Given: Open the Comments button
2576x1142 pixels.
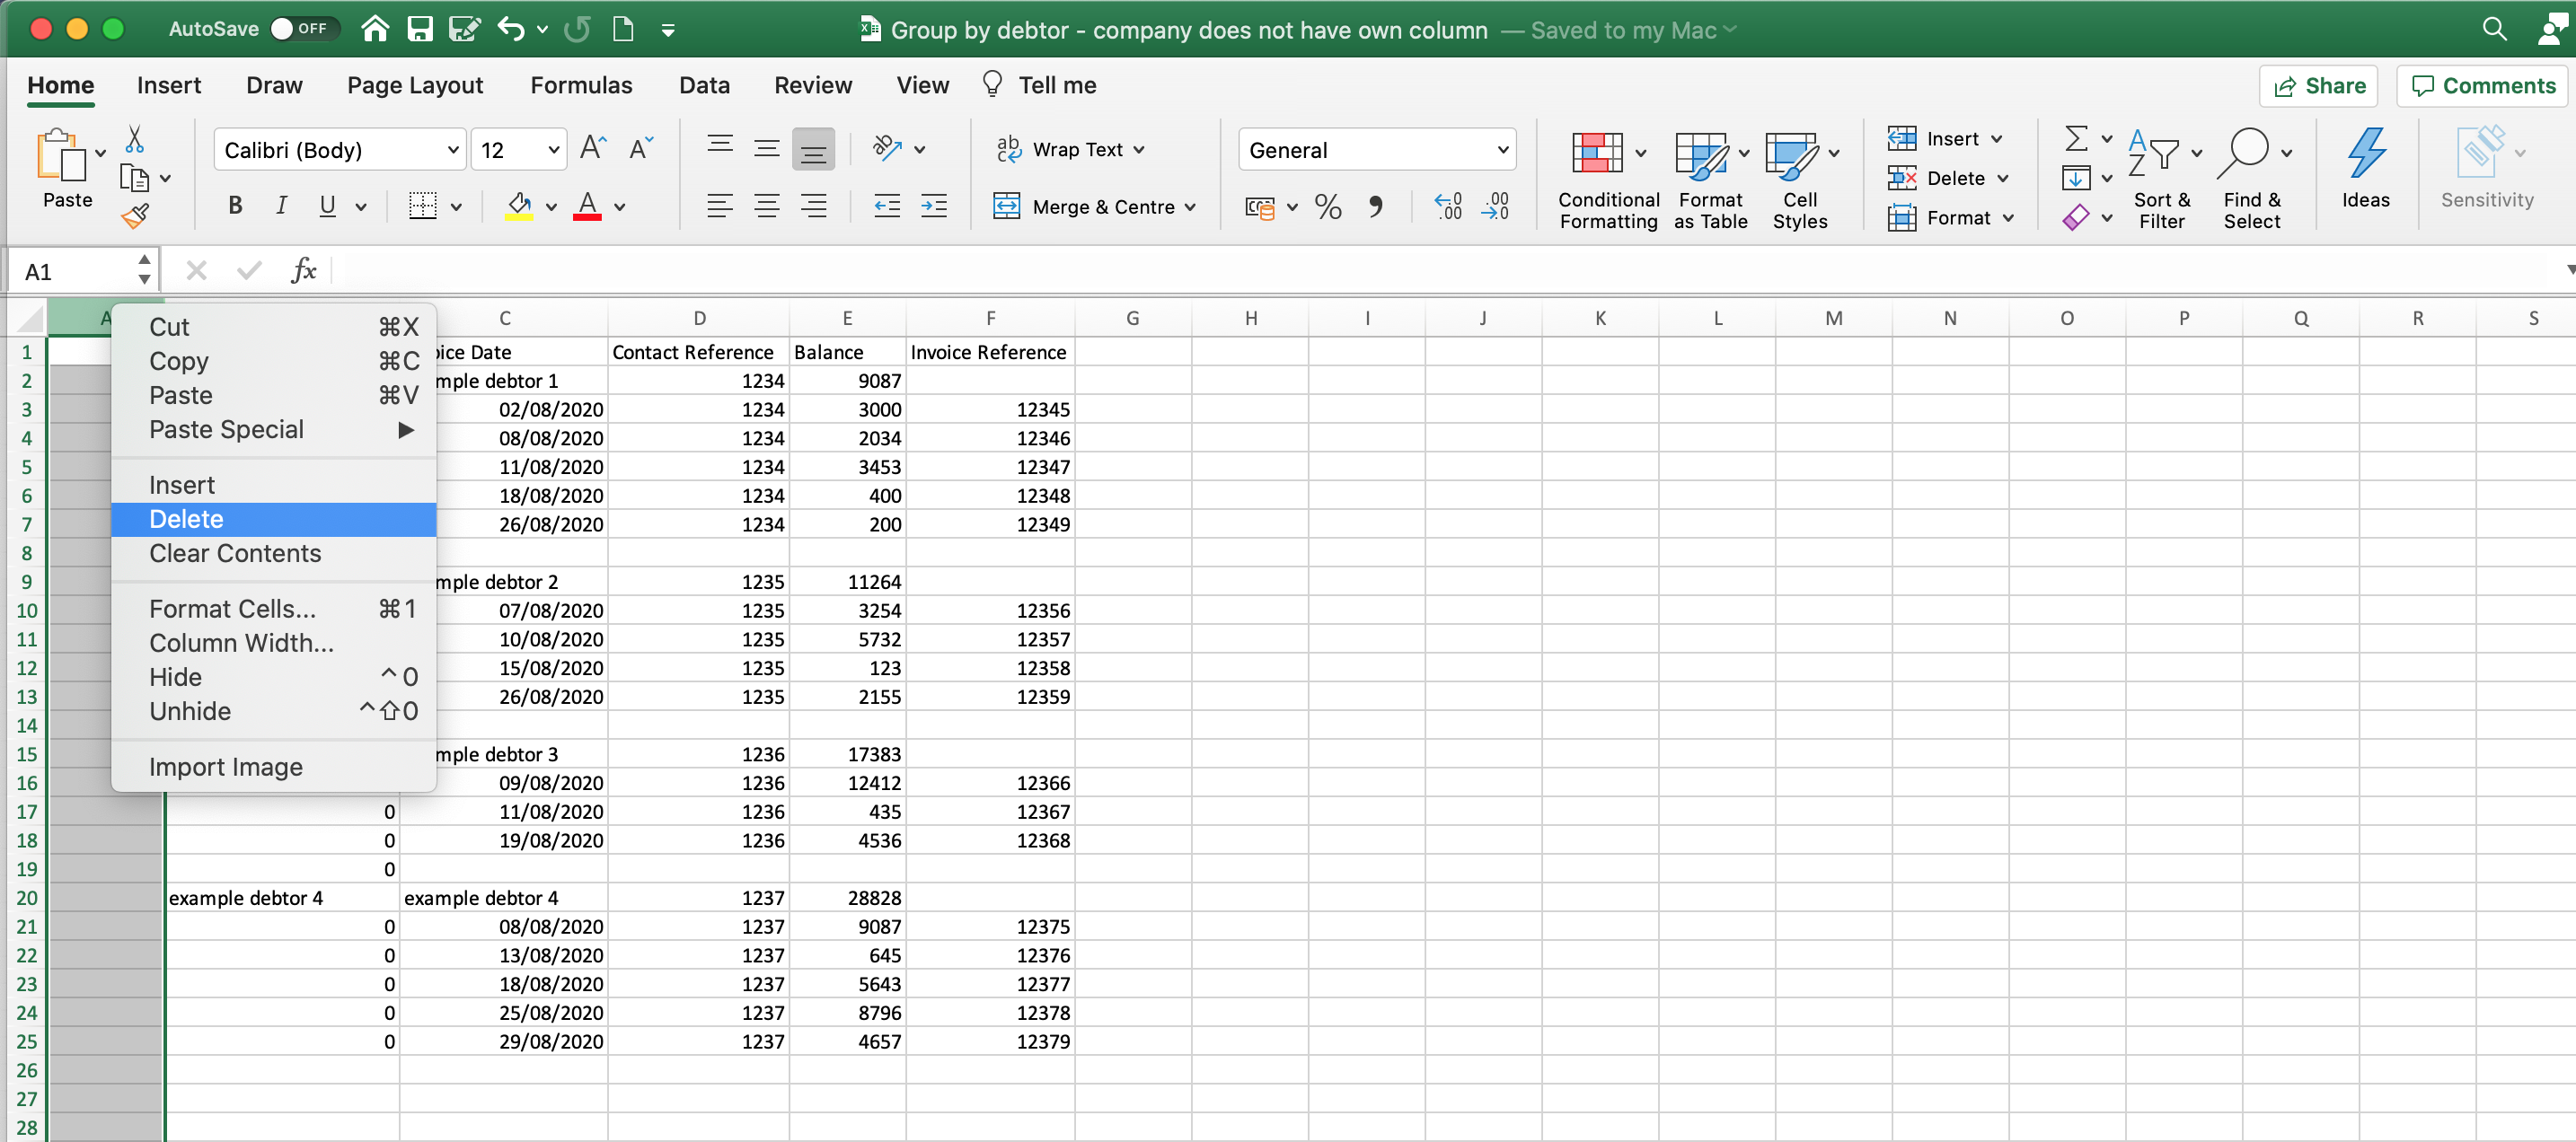Looking at the screenshot, I should 2483,86.
